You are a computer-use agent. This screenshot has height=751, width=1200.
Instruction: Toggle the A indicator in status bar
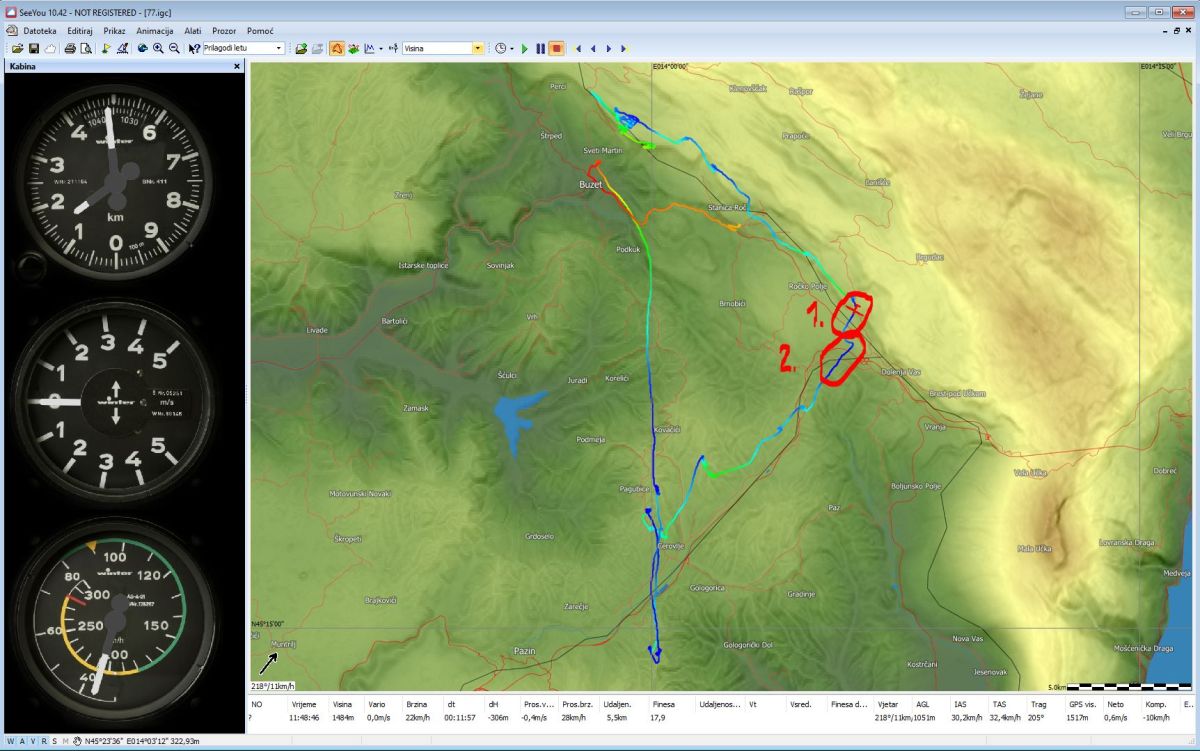coord(21,741)
